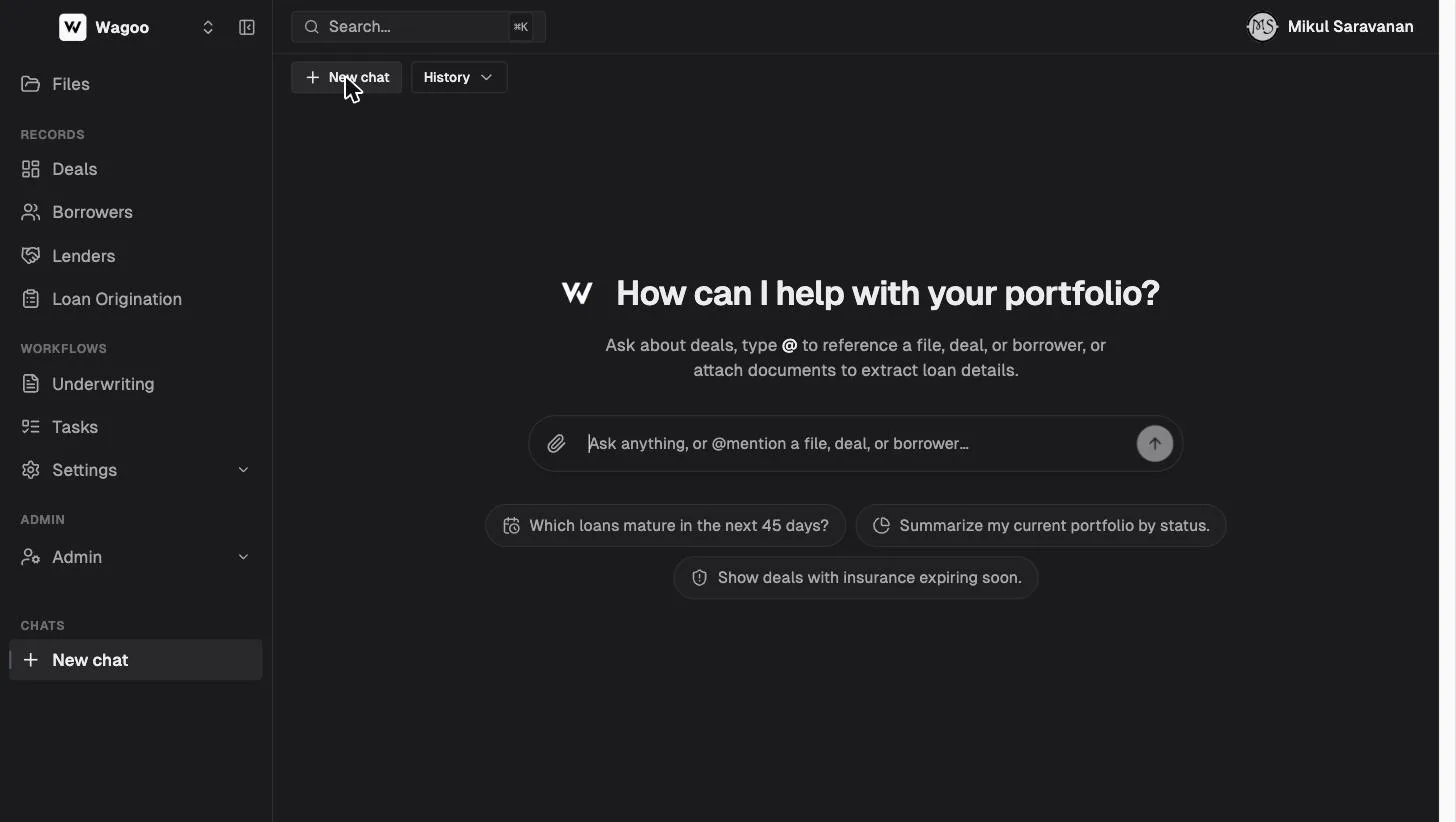Focus the top Search box
This screenshot has width=1456, height=822.
point(418,27)
